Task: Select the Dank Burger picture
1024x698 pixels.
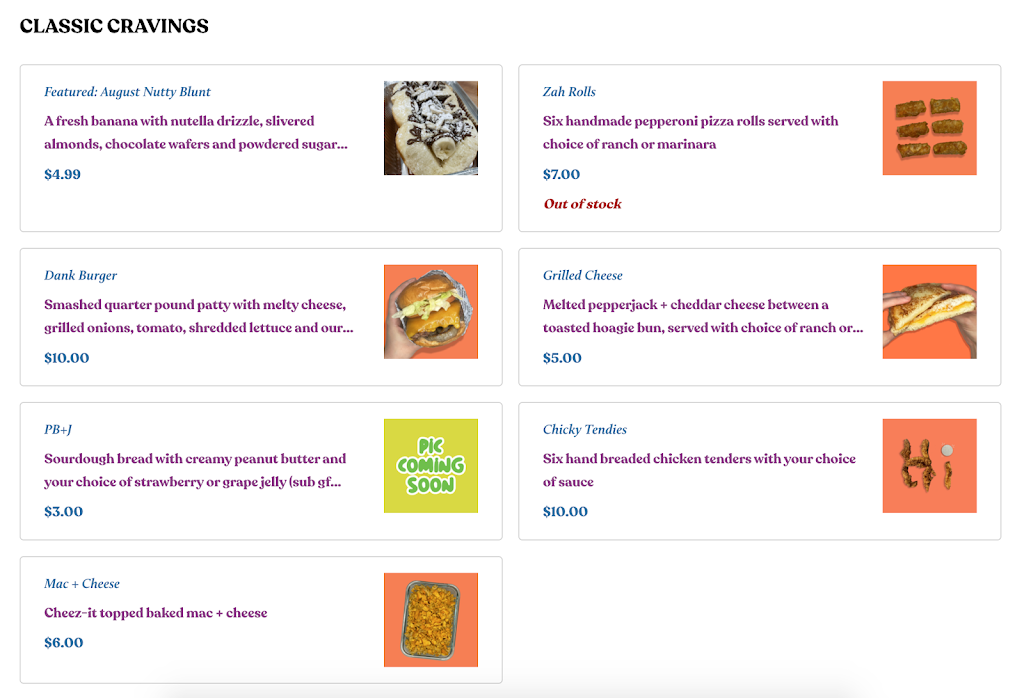Action: point(430,312)
